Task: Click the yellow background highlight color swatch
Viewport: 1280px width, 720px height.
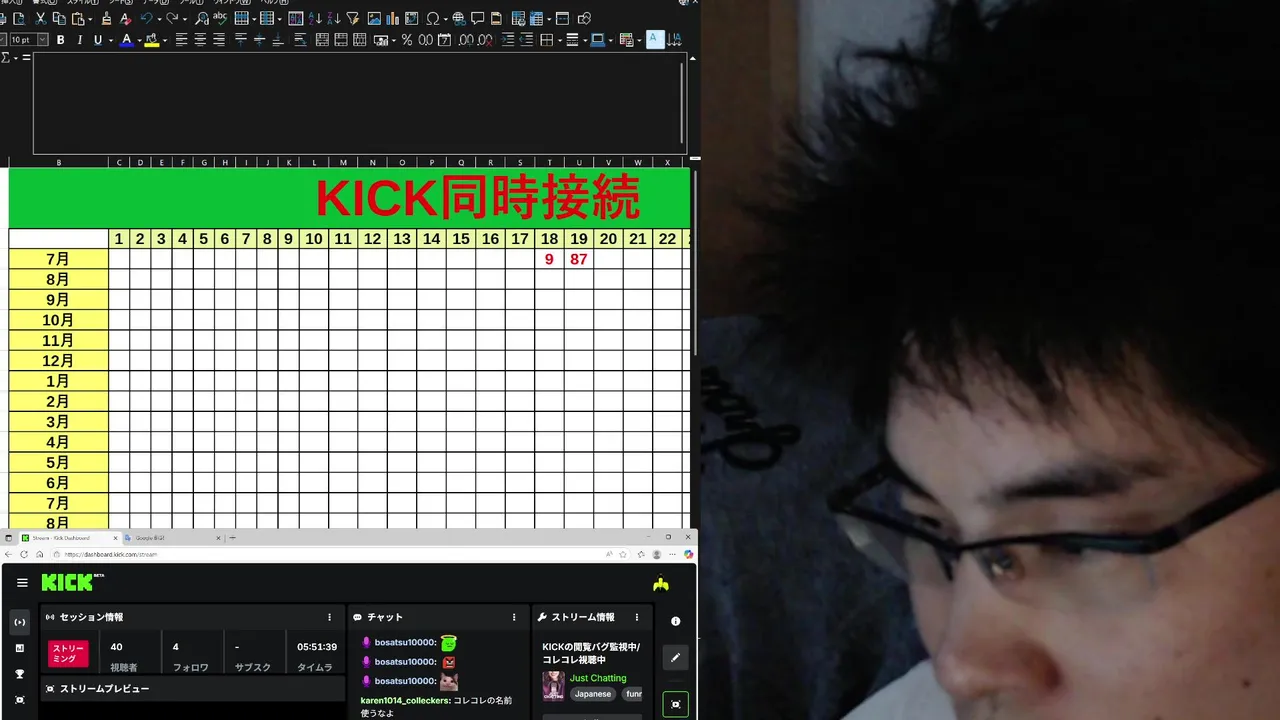Action: [x=152, y=40]
